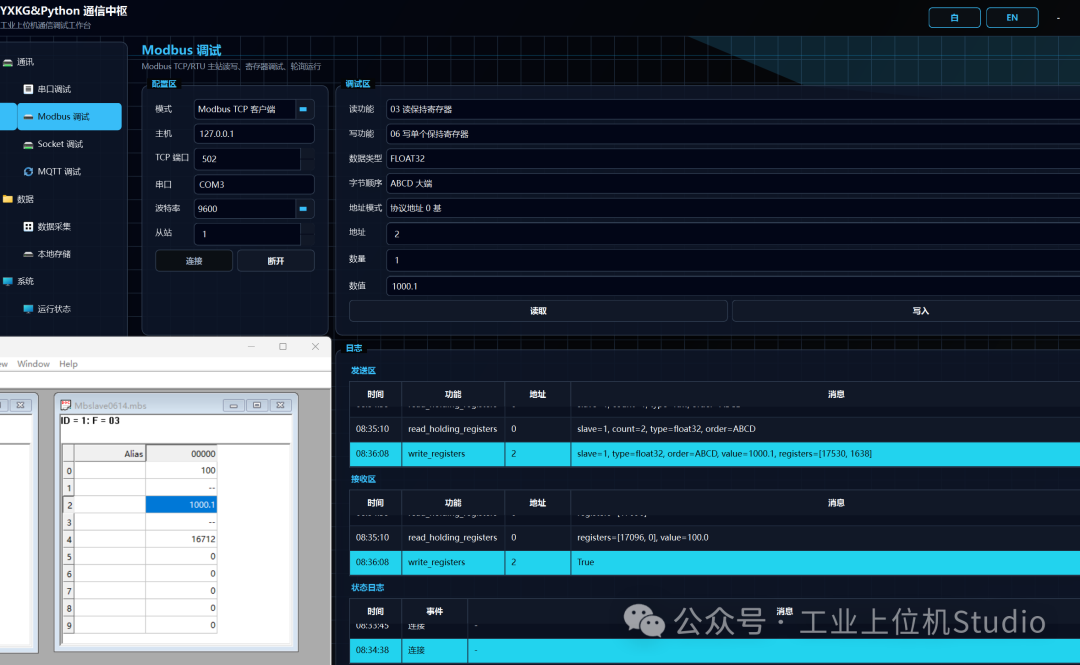Select the value 100 cell in row 0
The width and height of the screenshot is (1080, 665).
181,471
